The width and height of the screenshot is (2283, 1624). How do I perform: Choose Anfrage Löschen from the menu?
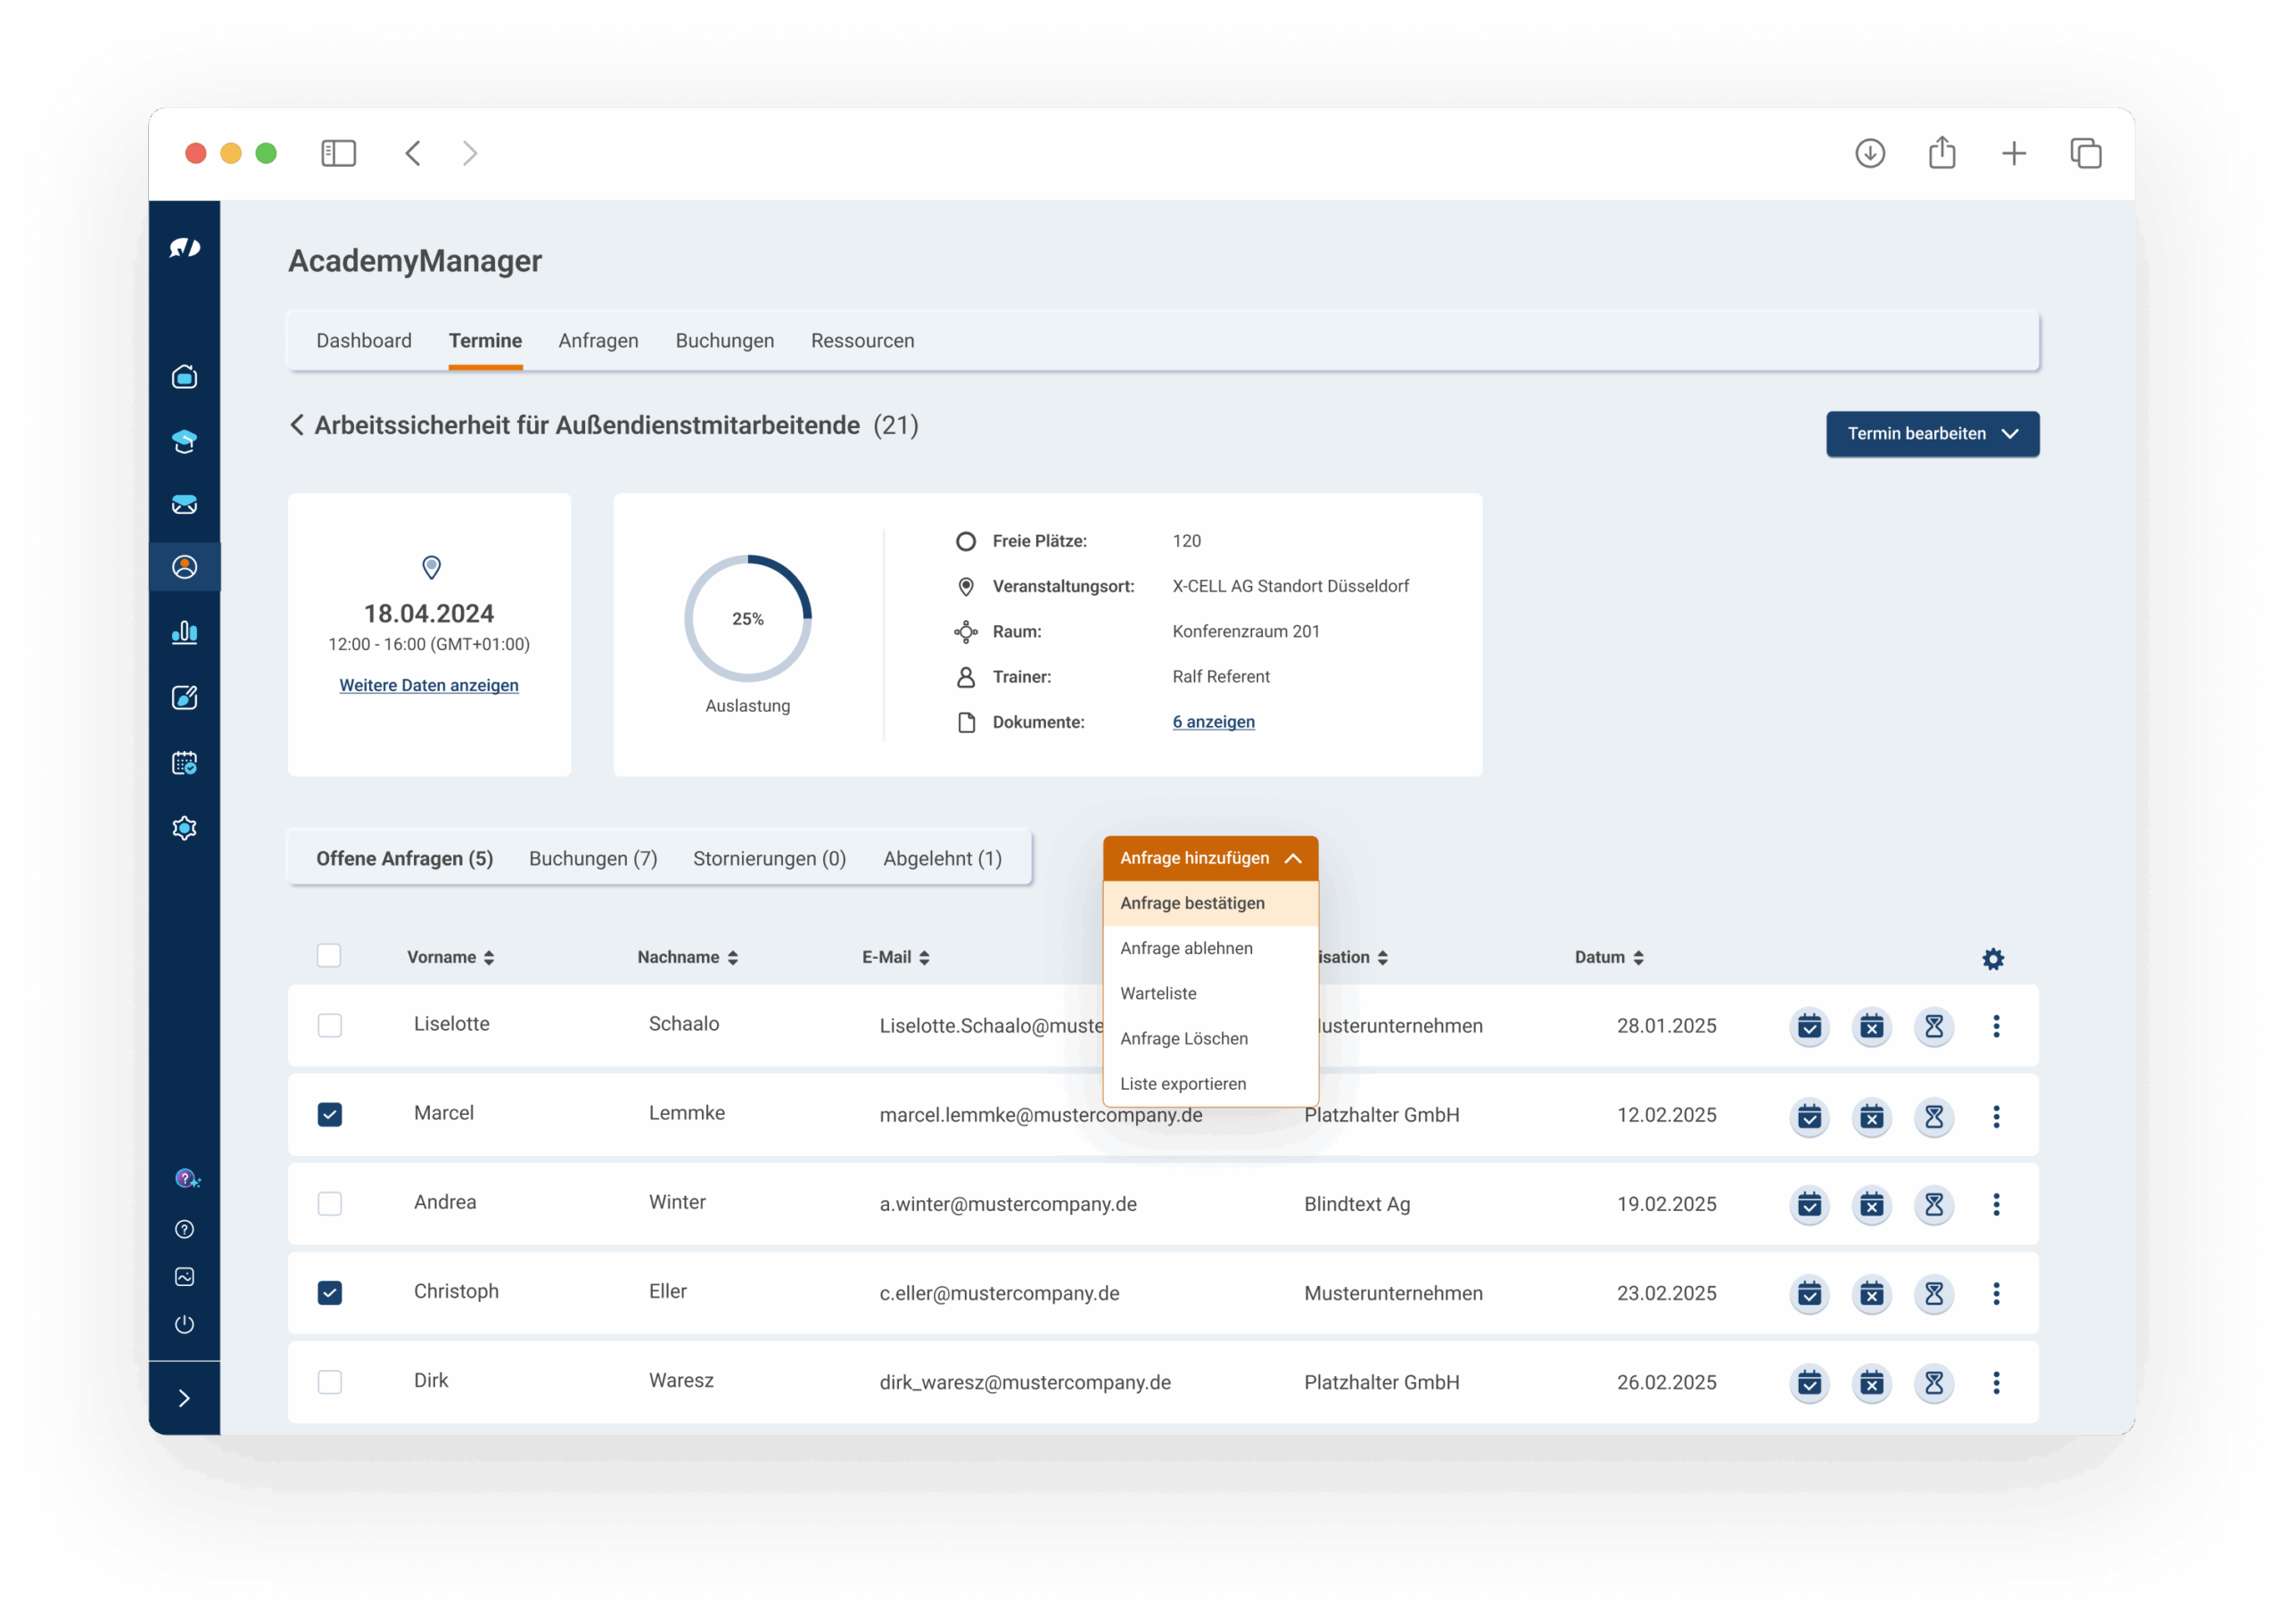(1209, 1038)
